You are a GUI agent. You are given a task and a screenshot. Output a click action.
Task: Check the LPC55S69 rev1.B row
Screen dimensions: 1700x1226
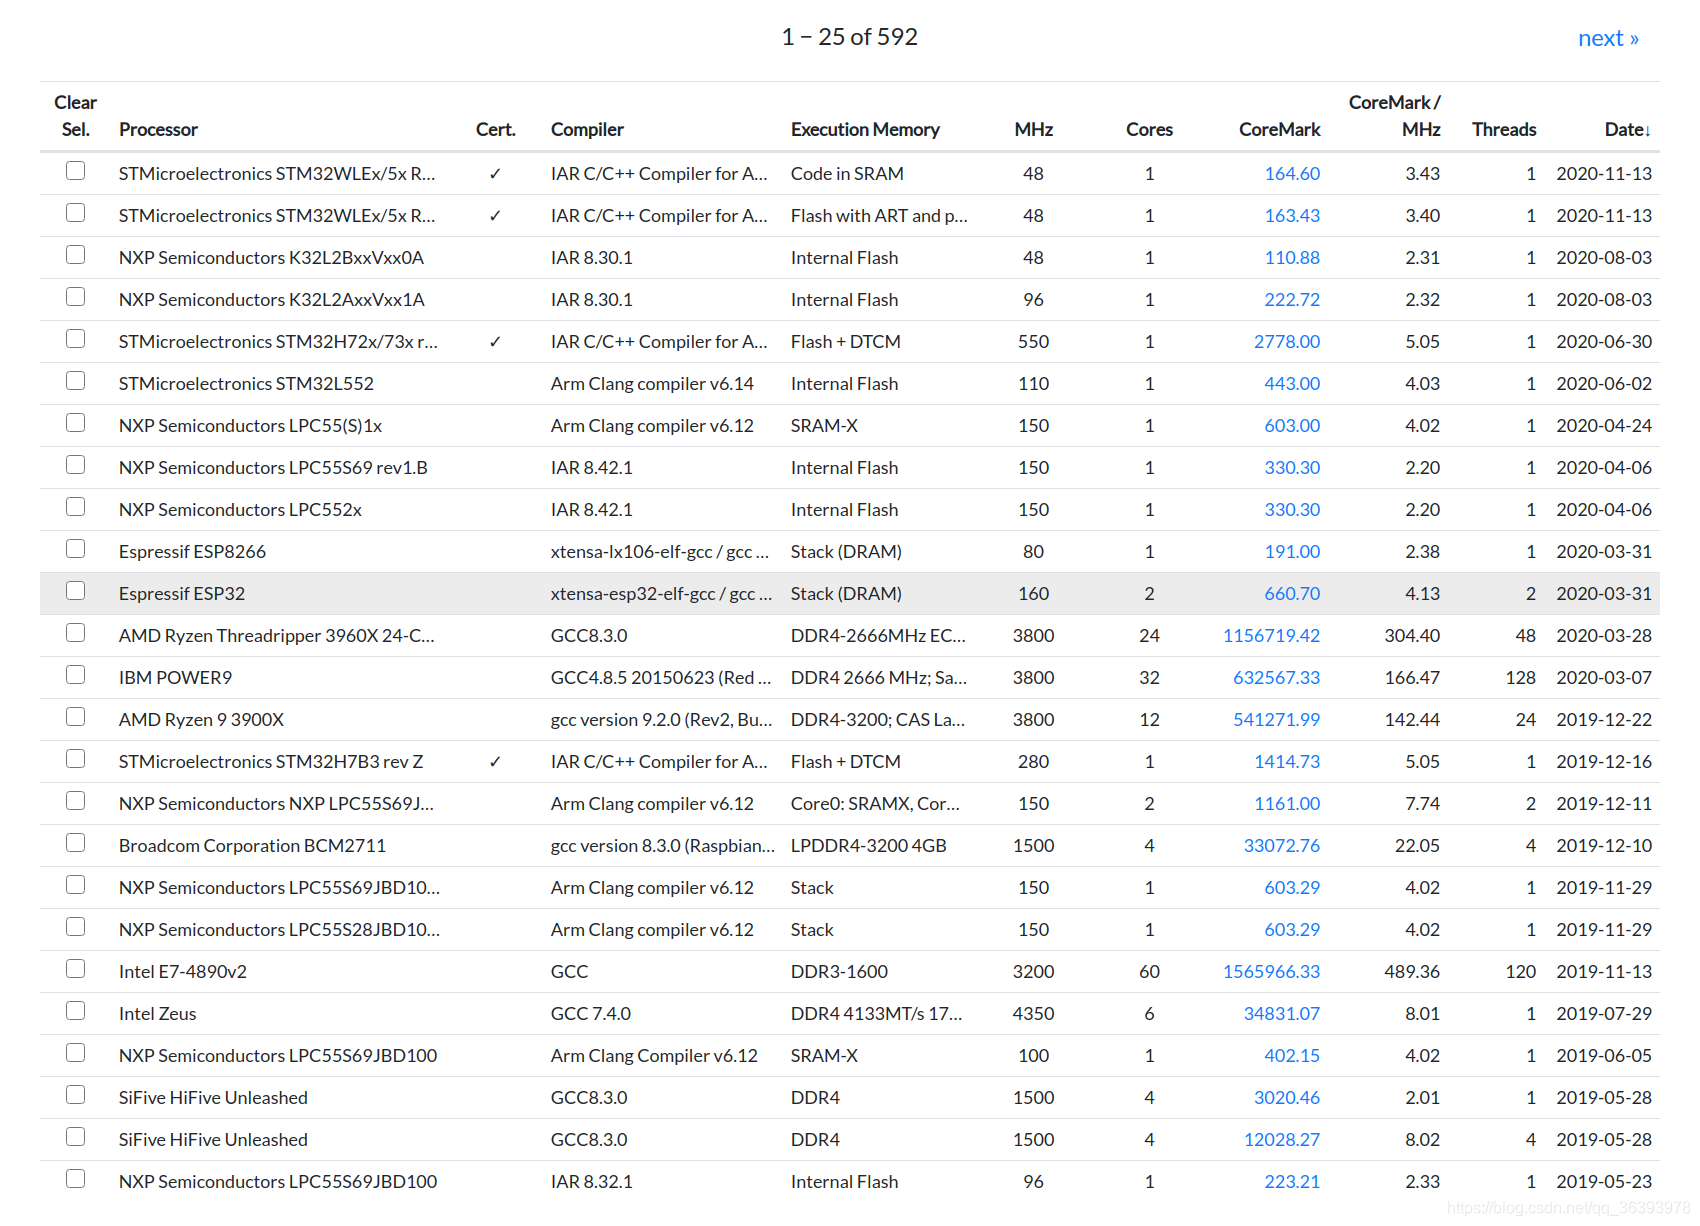tap(75, 465)
